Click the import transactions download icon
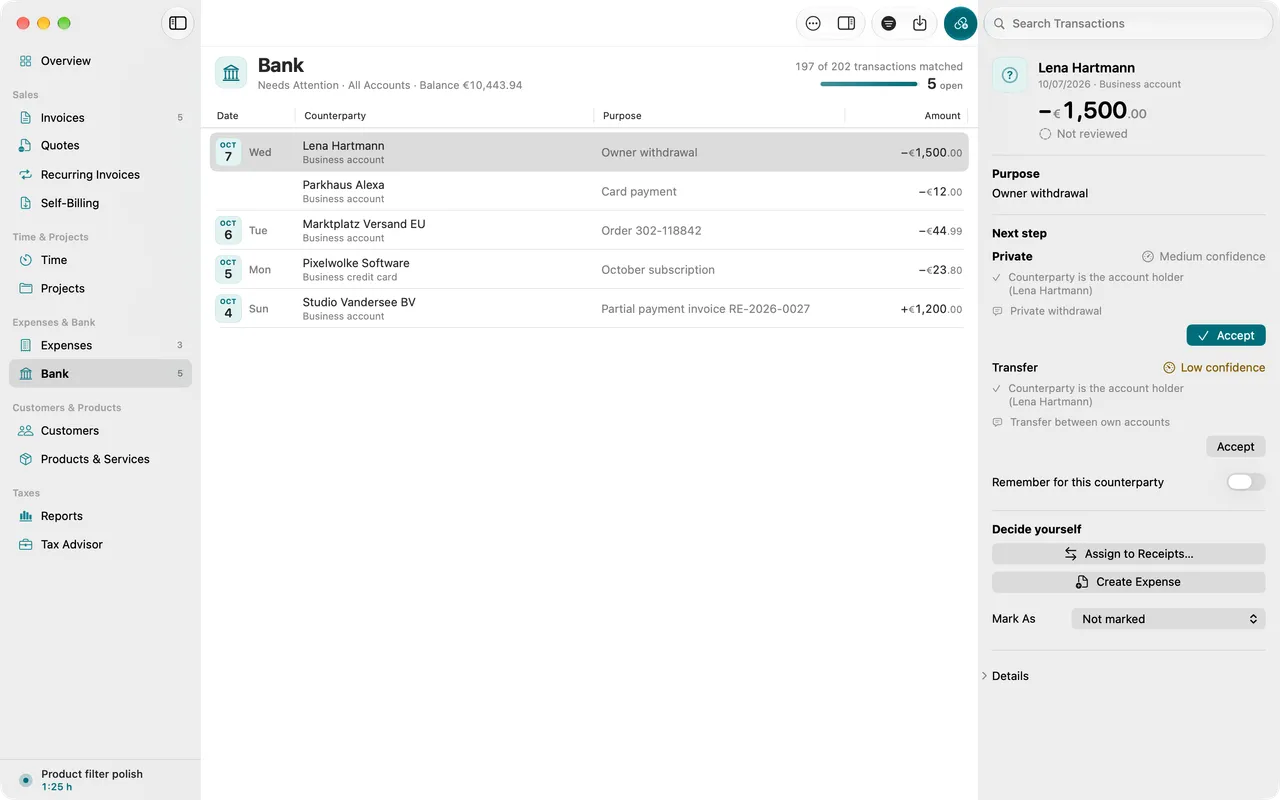 [920, 23]
